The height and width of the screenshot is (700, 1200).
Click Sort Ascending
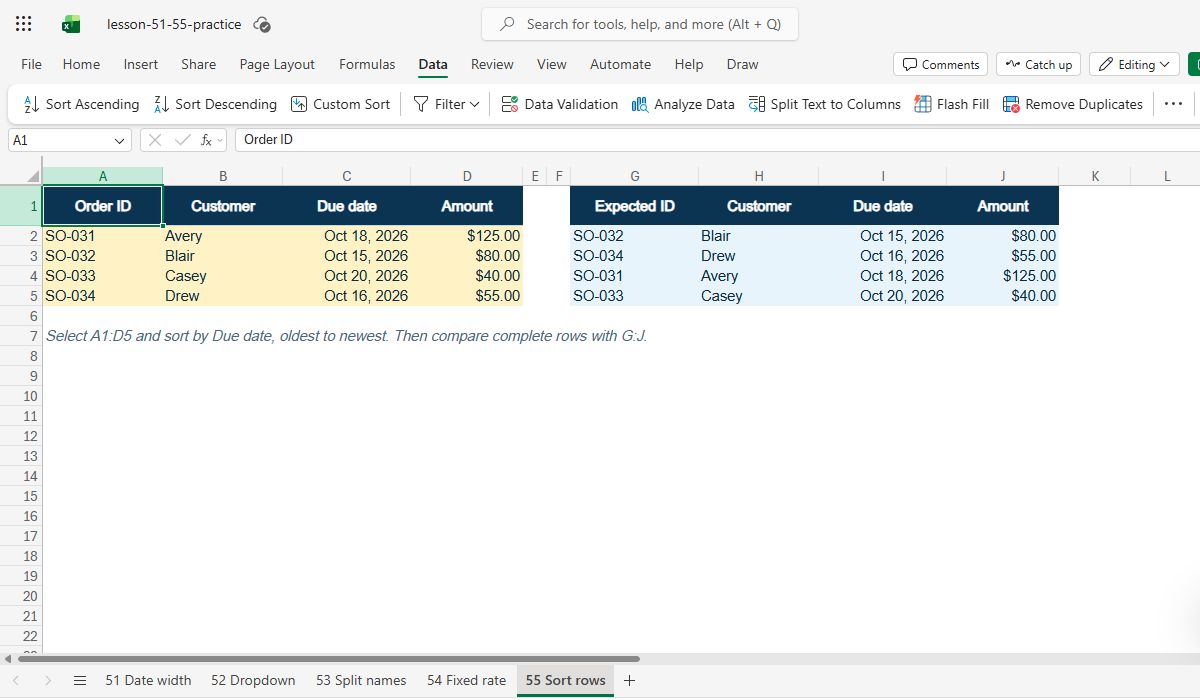(x=81, y=104)
